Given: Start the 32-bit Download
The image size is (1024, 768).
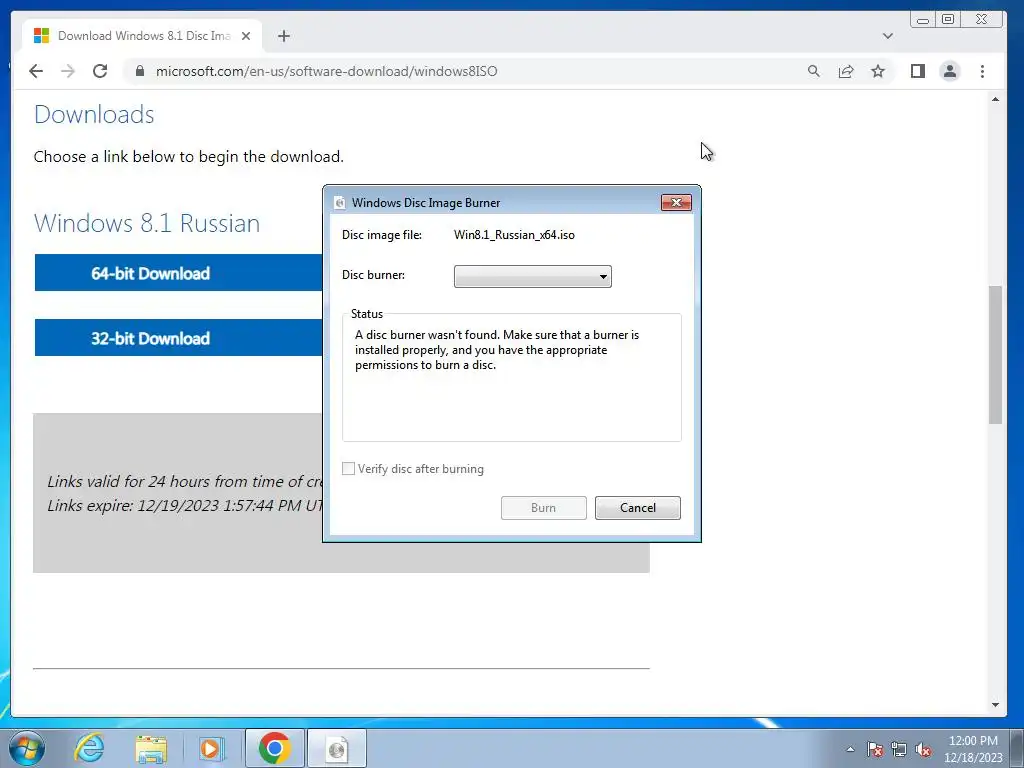Looking at the screenshot, I should point(178,338).
